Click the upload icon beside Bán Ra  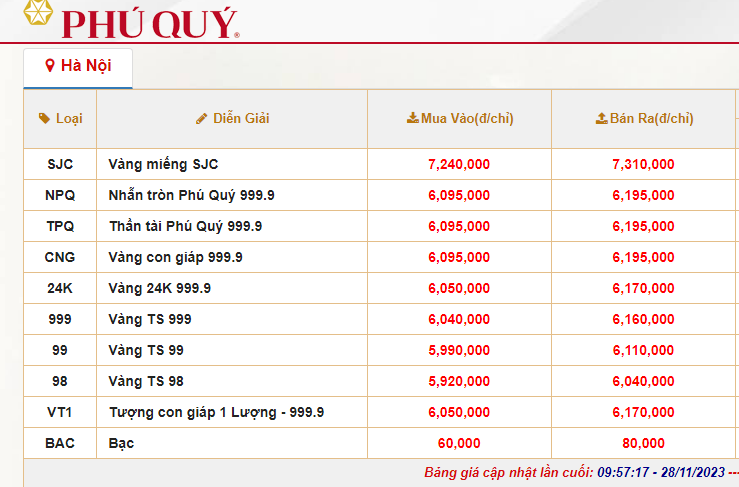(601, 118)
